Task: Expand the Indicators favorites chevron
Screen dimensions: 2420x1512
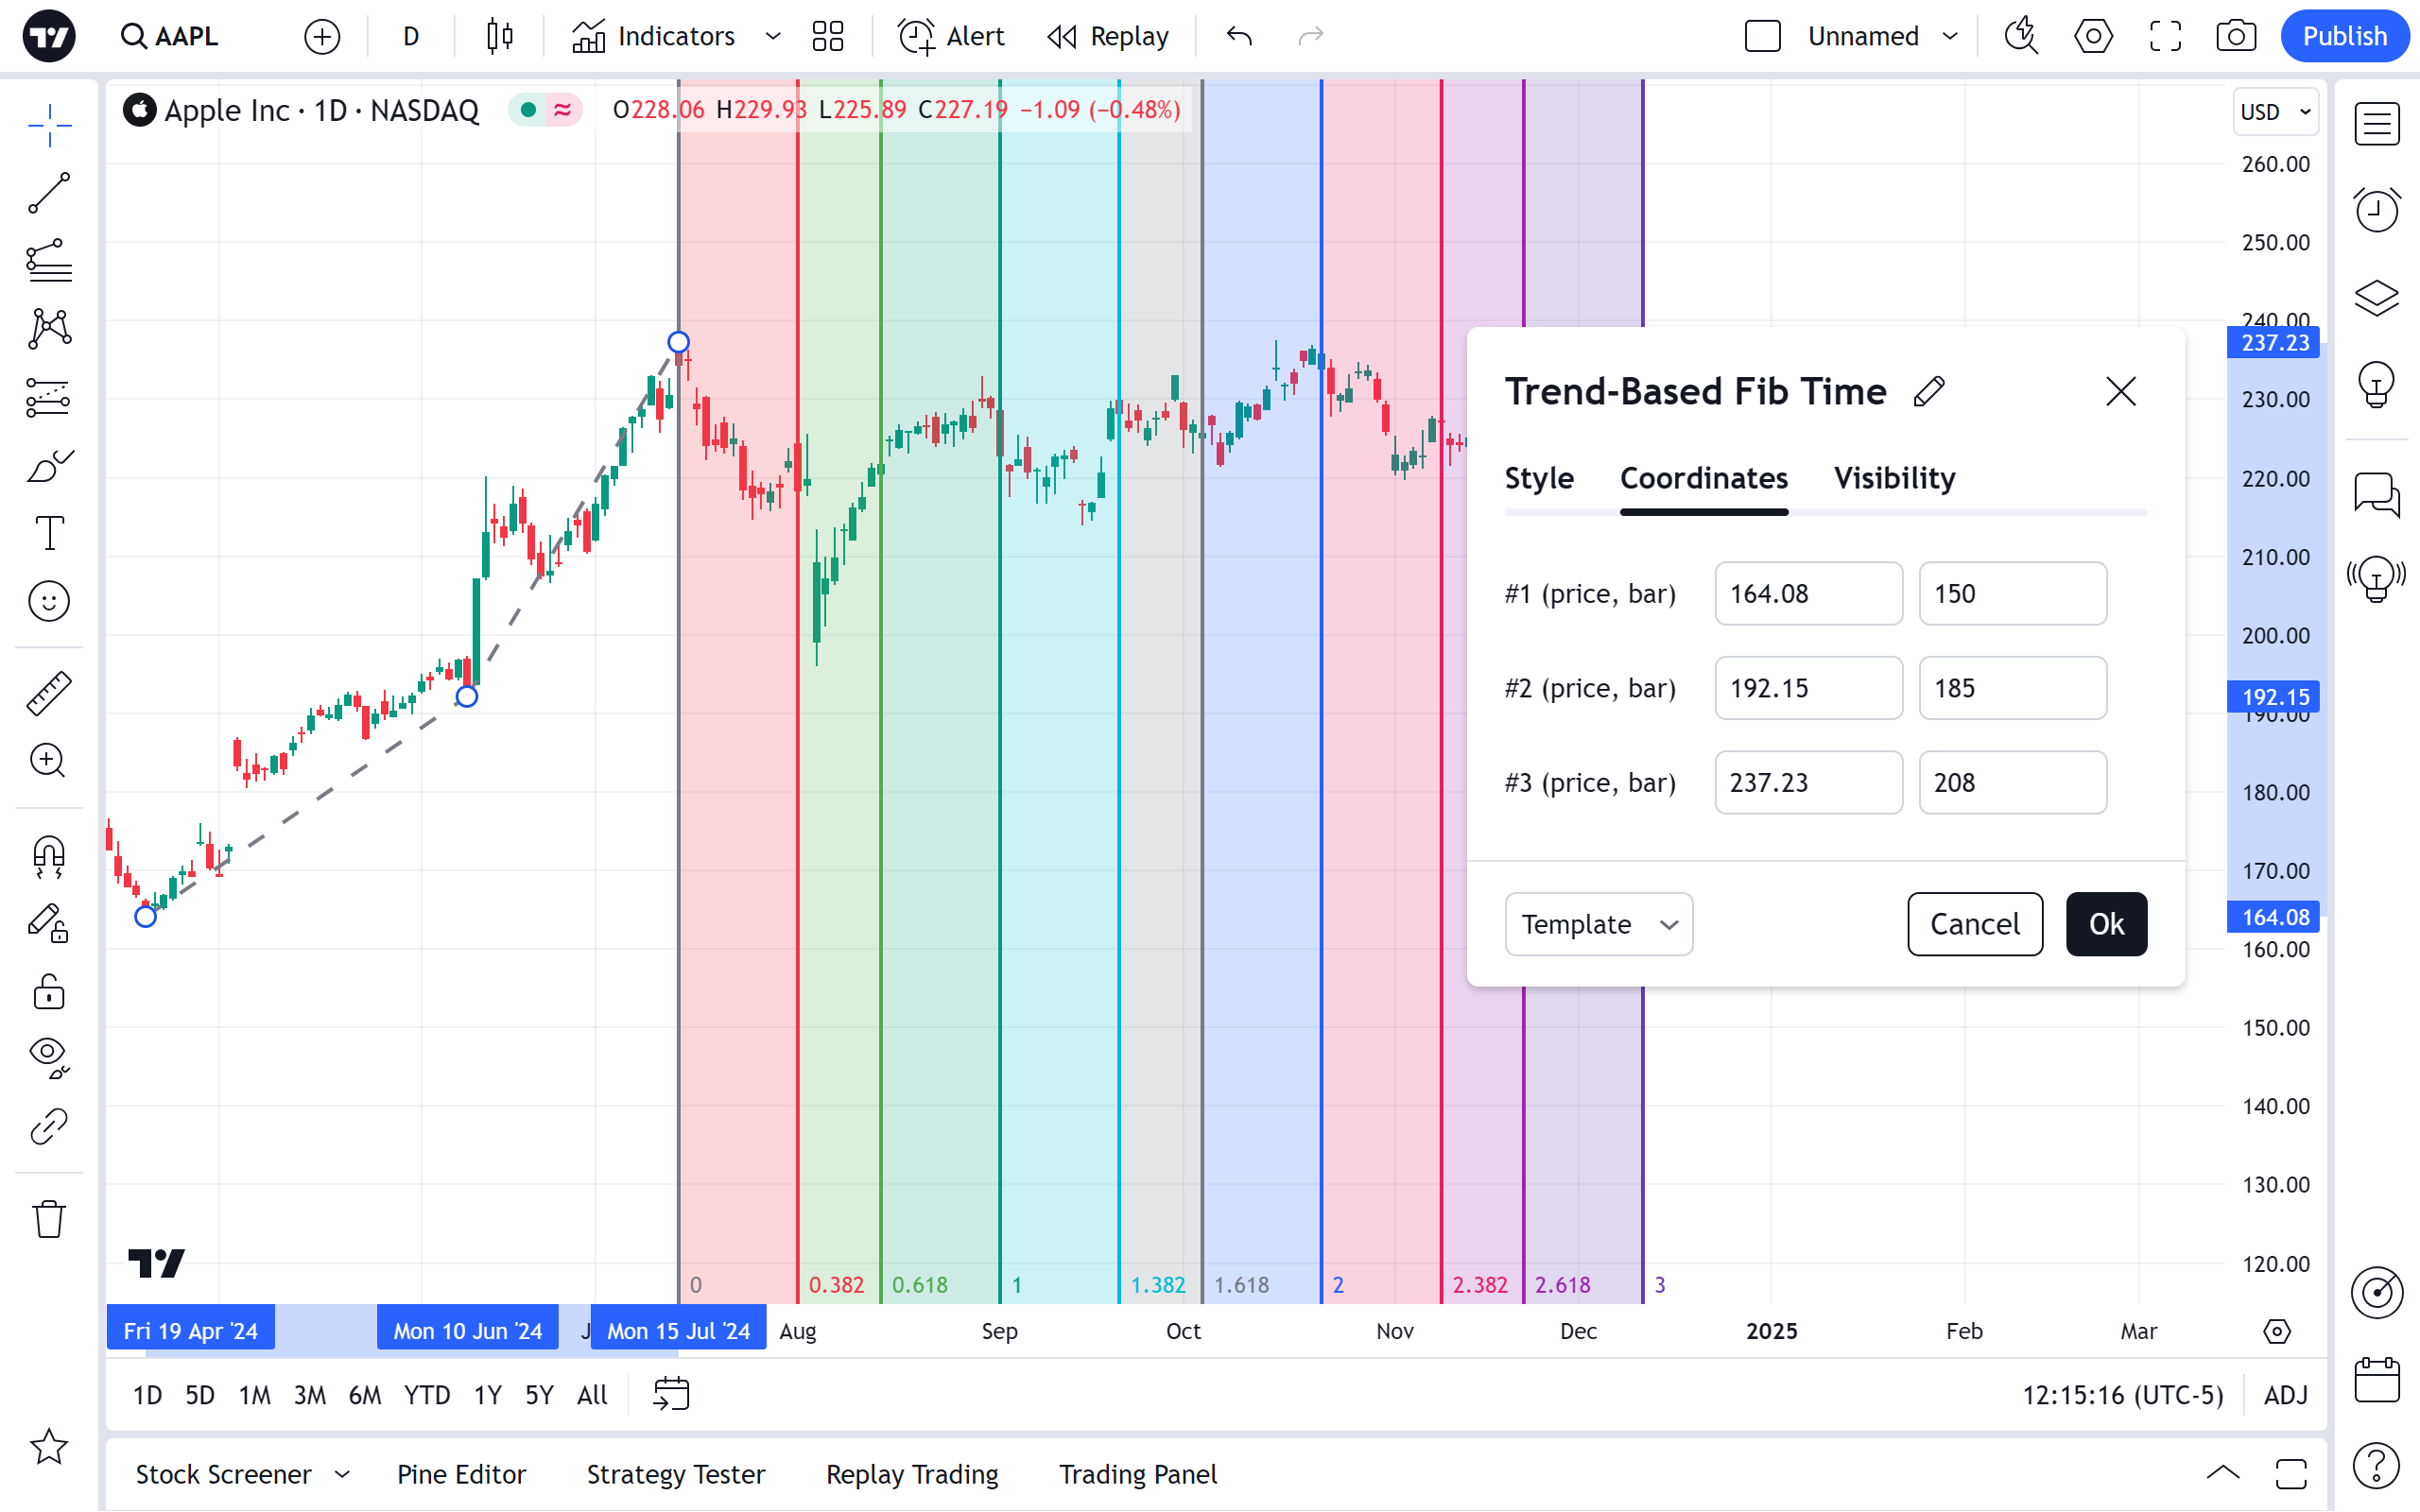Action: (x=773, y=37)
